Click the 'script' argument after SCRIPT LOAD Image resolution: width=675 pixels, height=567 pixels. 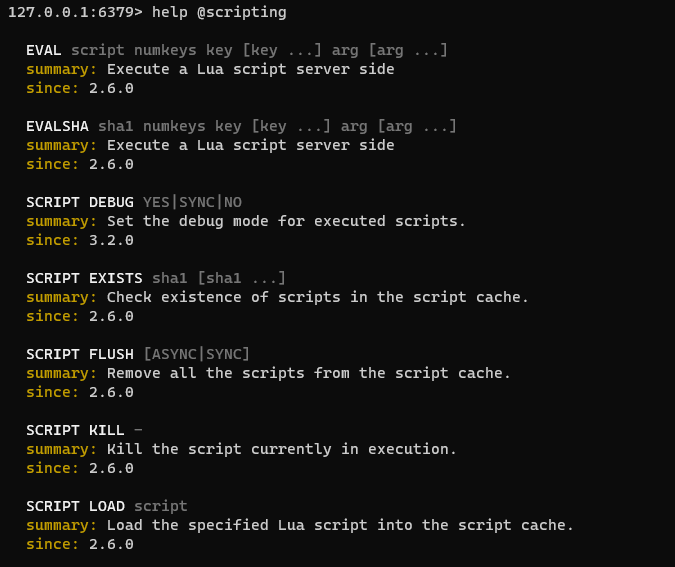[161, 507]
